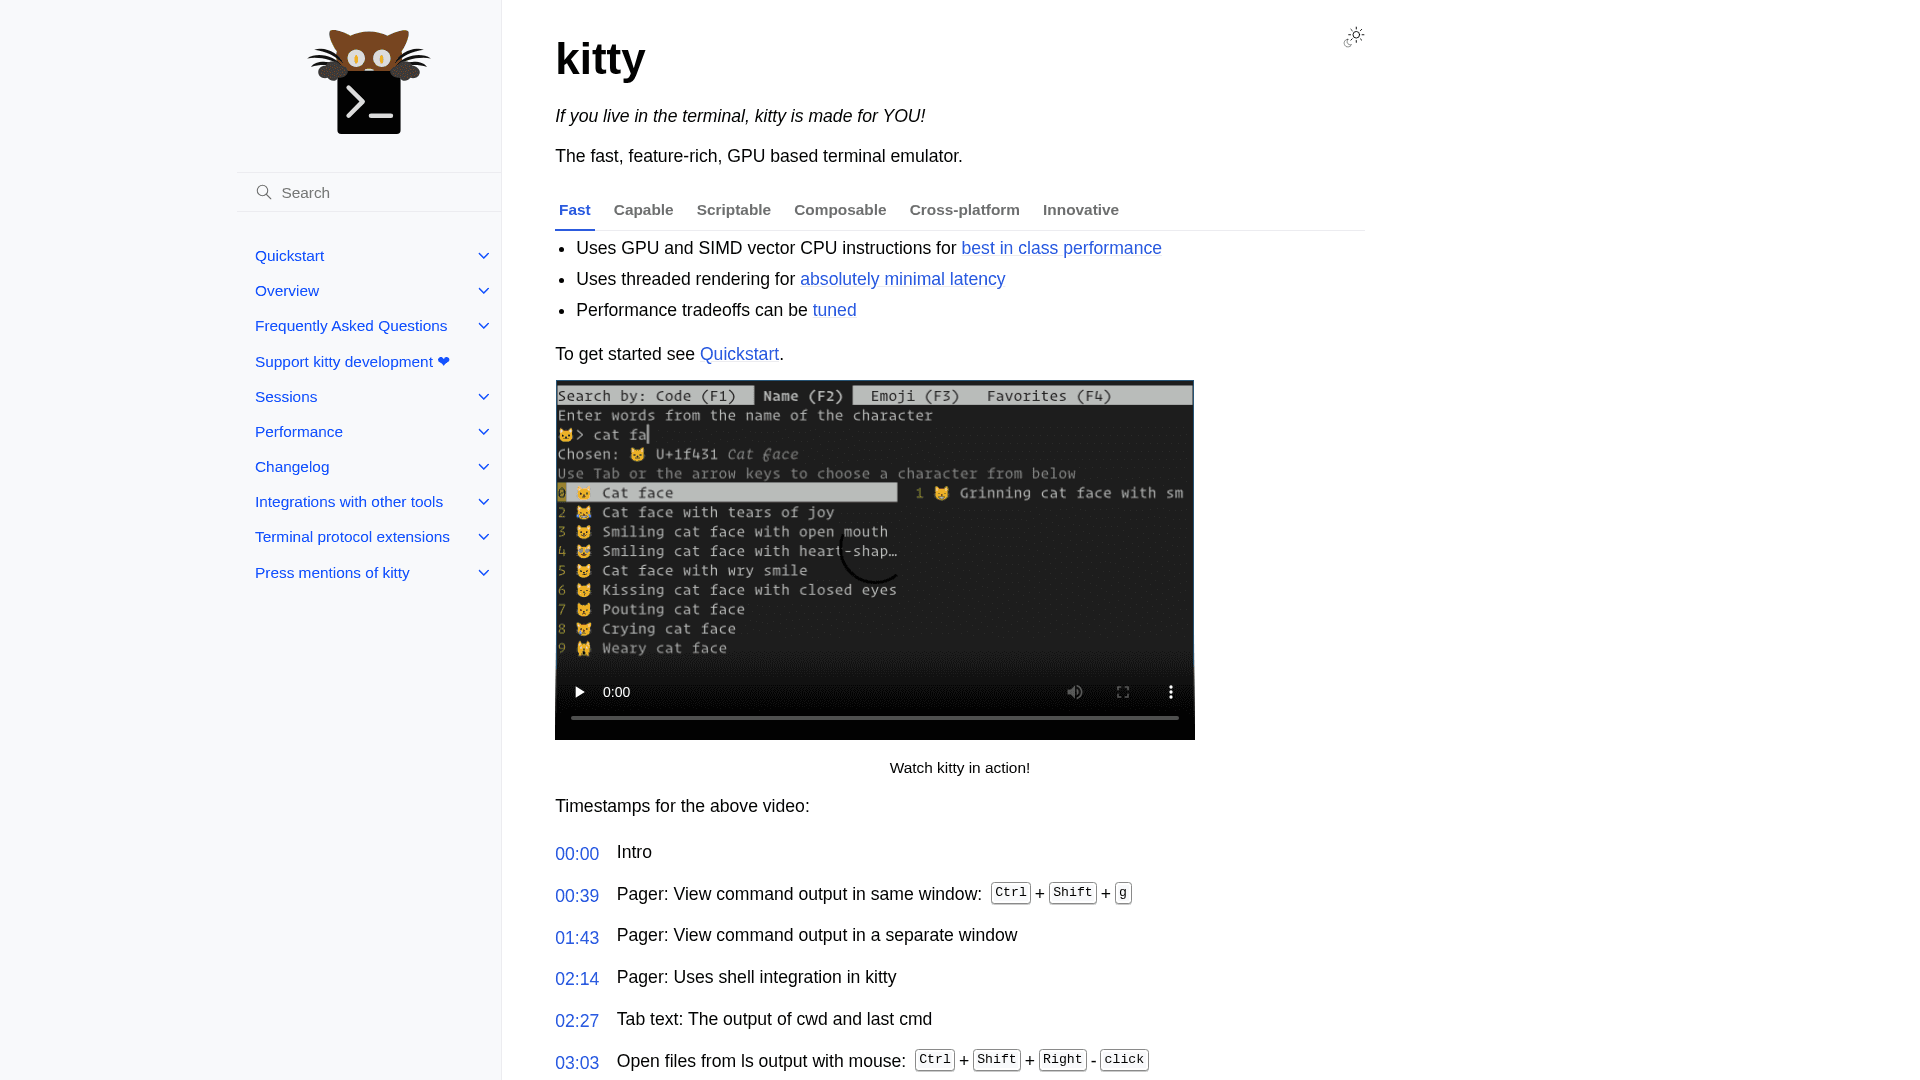The width and height of the screenshot is (1920, 1080).
Task: Click the search magnifier icon
Action: click(264, 191)
